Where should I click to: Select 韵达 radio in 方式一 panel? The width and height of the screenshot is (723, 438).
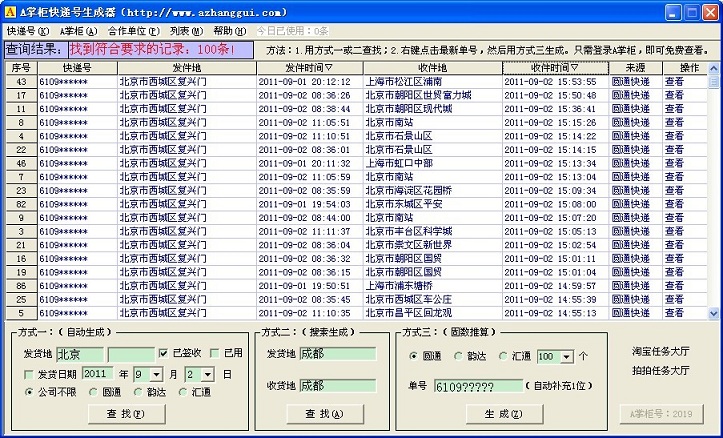tap(138, 392)
